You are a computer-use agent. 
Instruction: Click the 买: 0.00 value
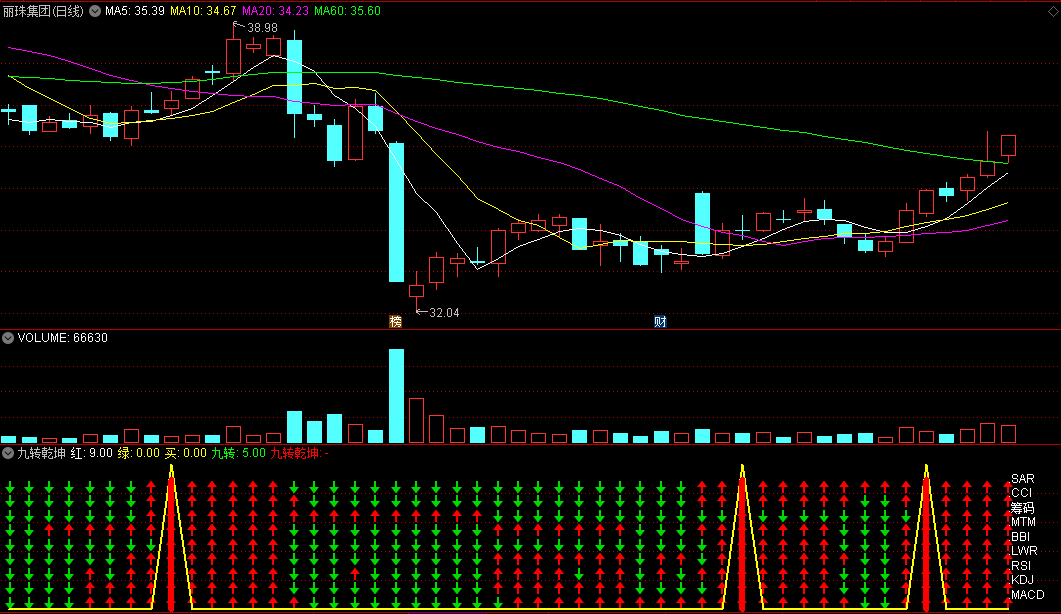pyautogui.click(x=185, y=453)
